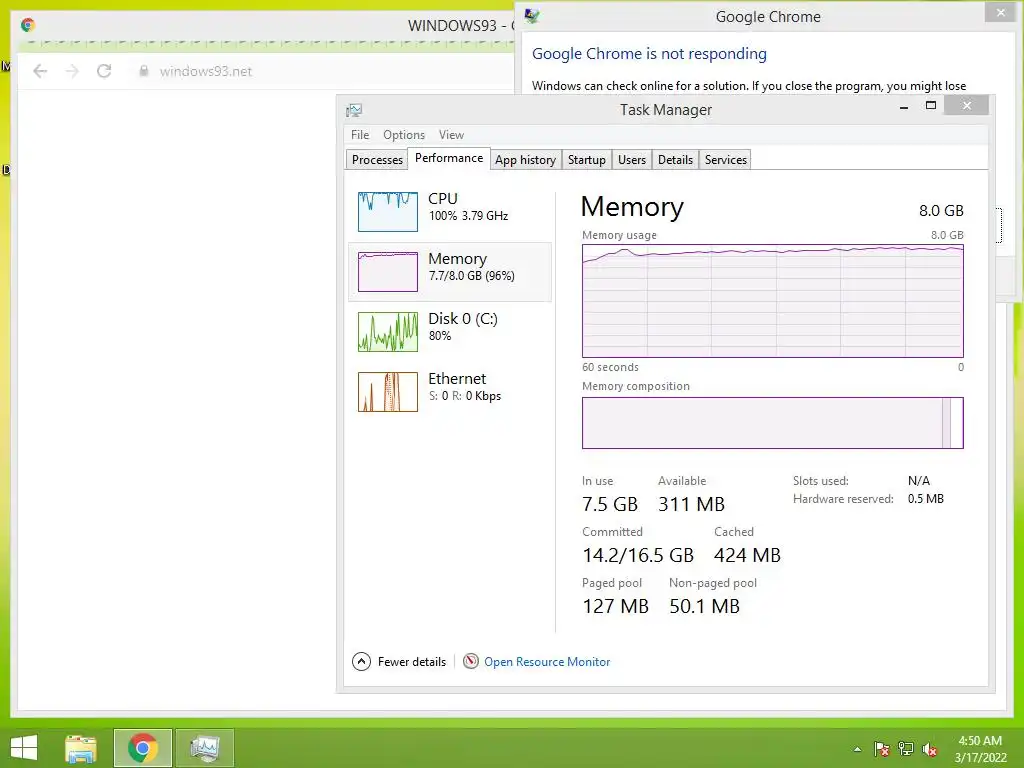Open the Windows Start button
This screenshot has height=768, width=1024.
click(x=24, y=748)
